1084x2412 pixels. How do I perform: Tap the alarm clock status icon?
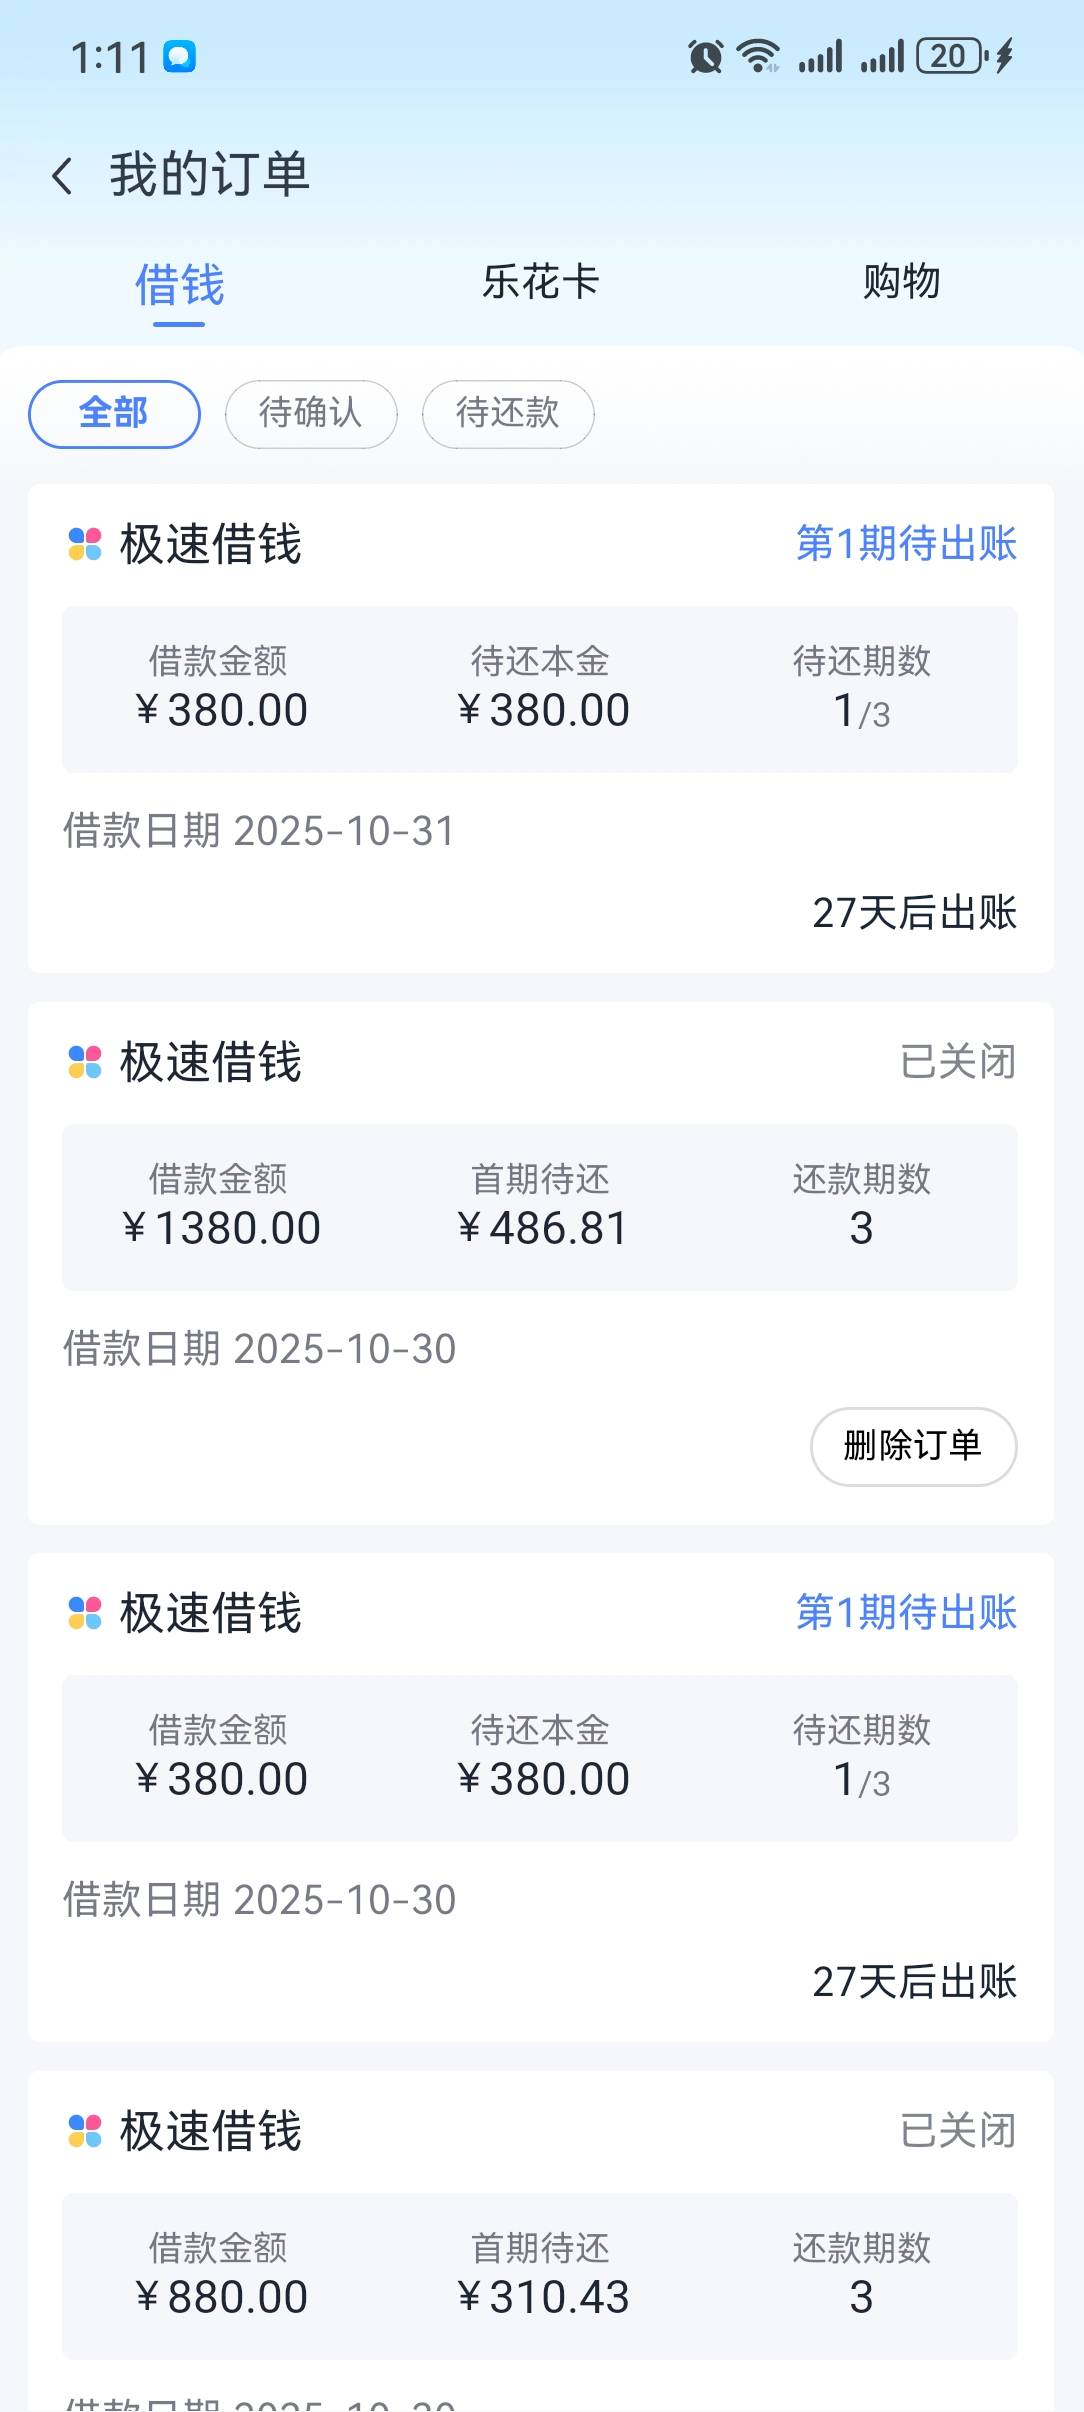click(x=706, y=57)
